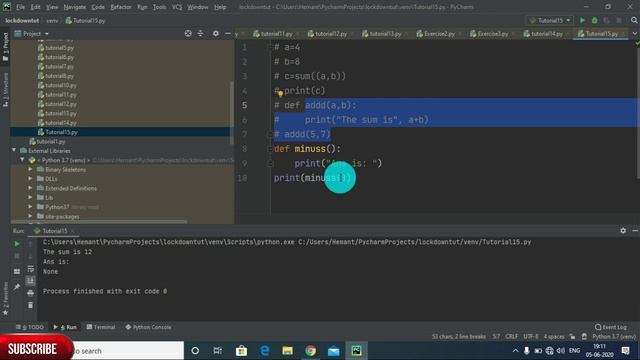Screen dimensions: 640x360
Task: Click Python 3.7 (venv) interpreter in status bar
Action: 614,337
